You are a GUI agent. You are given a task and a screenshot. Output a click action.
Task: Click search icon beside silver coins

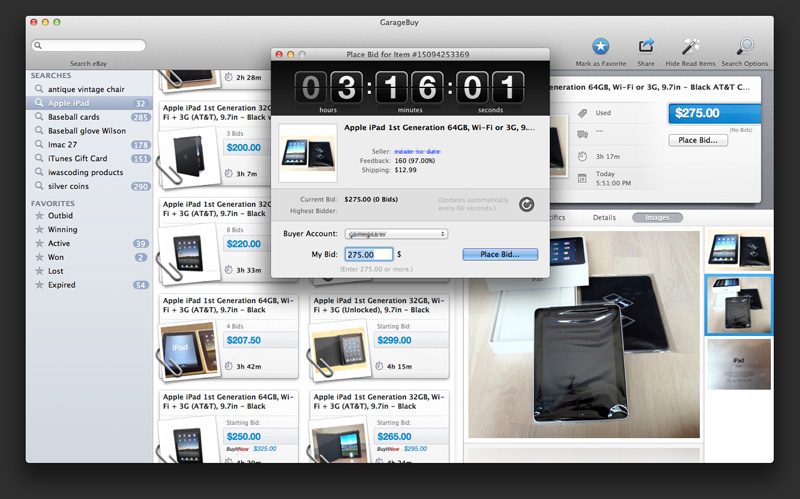(39, 186)
